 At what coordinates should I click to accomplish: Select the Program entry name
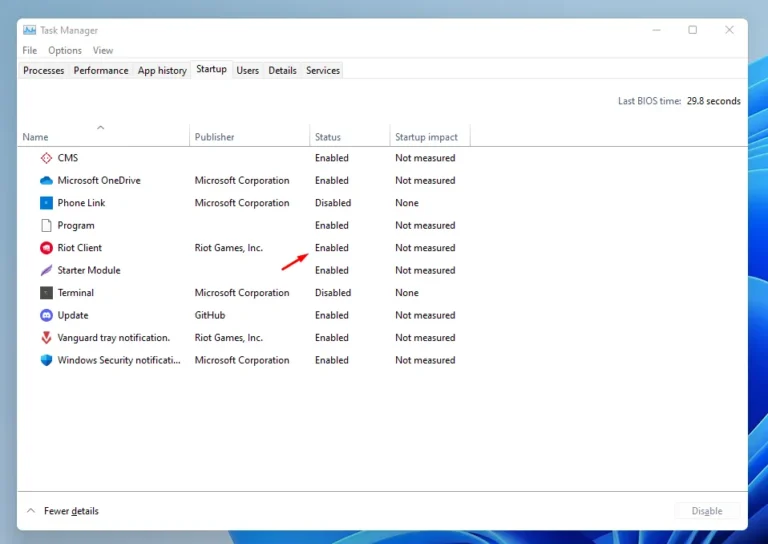(76, 225)
